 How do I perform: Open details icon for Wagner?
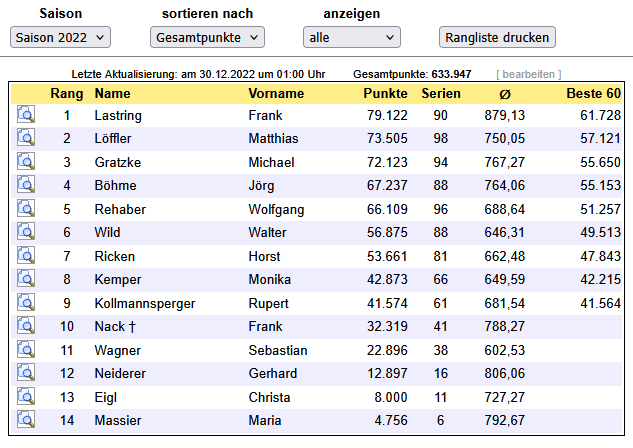tap(26, 350)
